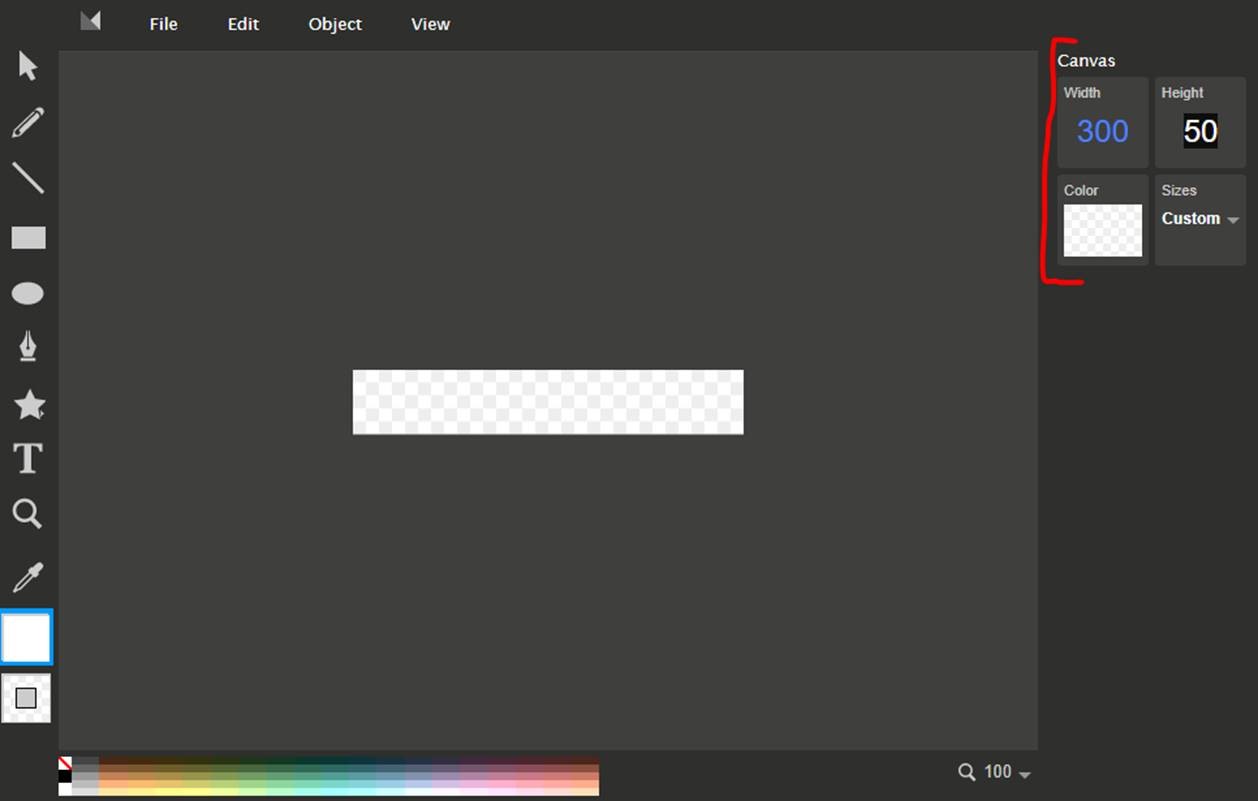Viewport: 1258px width, 801px height.
Task: Select the Line tool
Action: (x=27, y=177)
